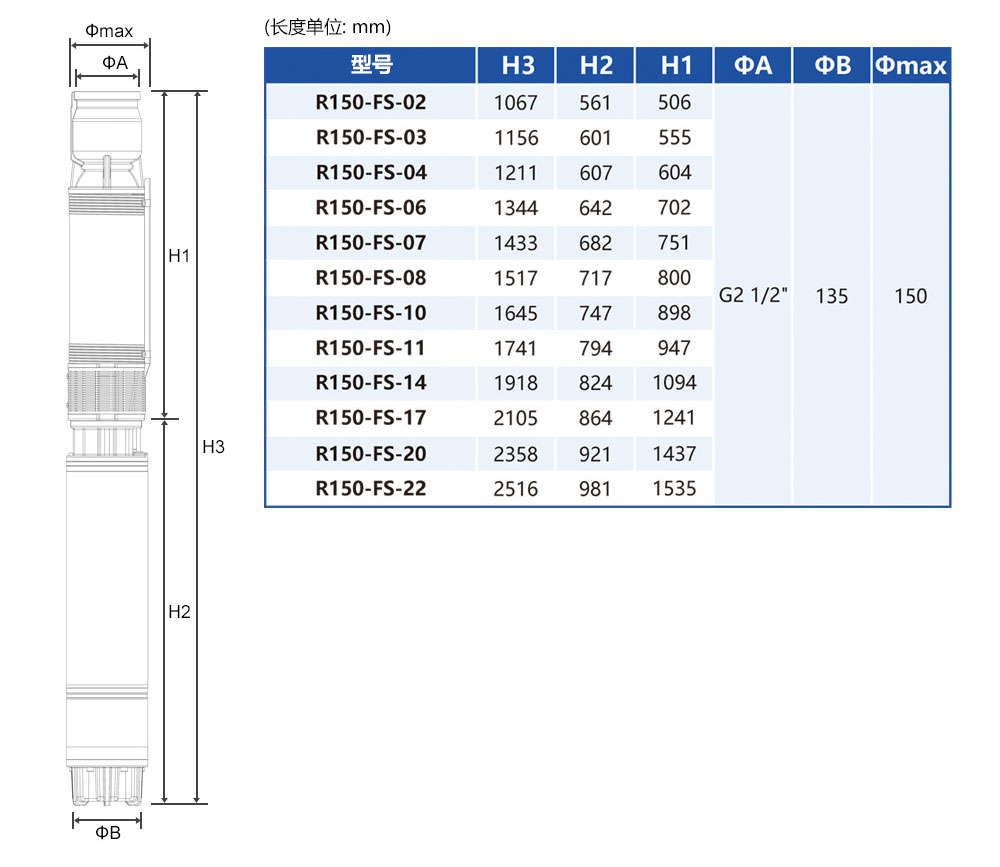Click the H1 dimension label on diagram
The height and width of the screenshot is (867, 1000).
pyautogui.click(x=179, y=256)
